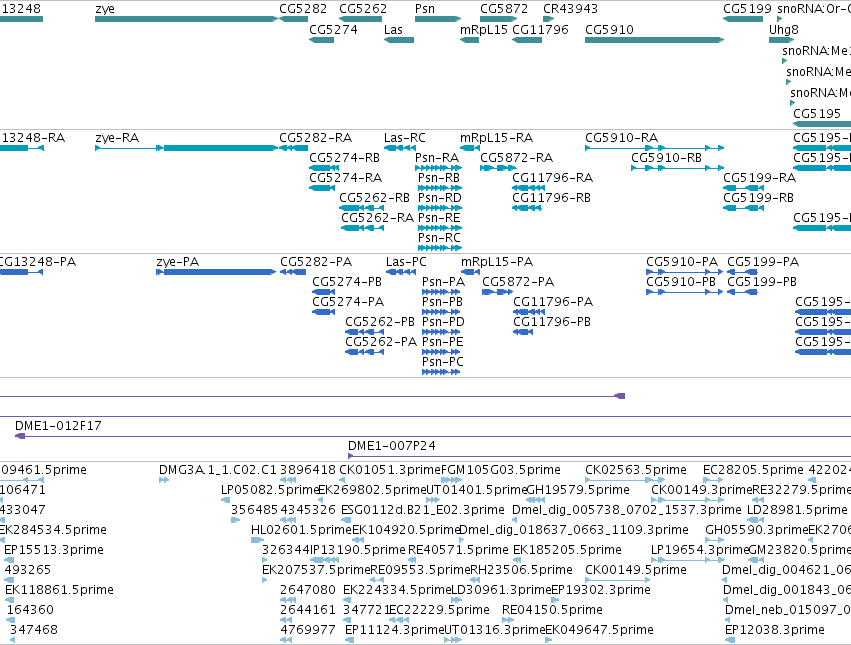Screen dimensions: 851x645
Task: Select the EK049647.5prime EST label
Action: [x=599, y=630]
